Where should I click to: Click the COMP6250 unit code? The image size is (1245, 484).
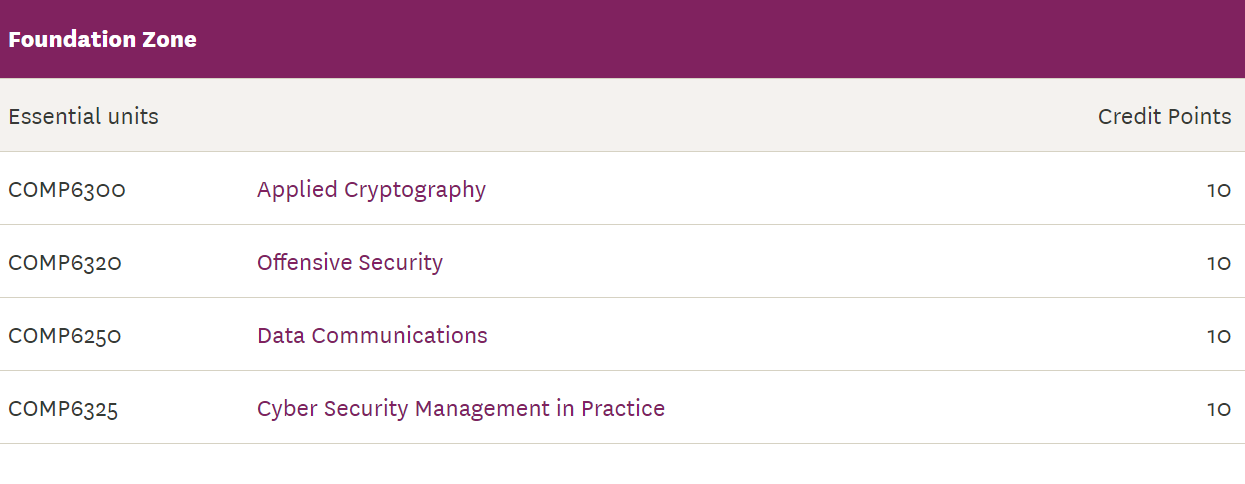point(65,336)
